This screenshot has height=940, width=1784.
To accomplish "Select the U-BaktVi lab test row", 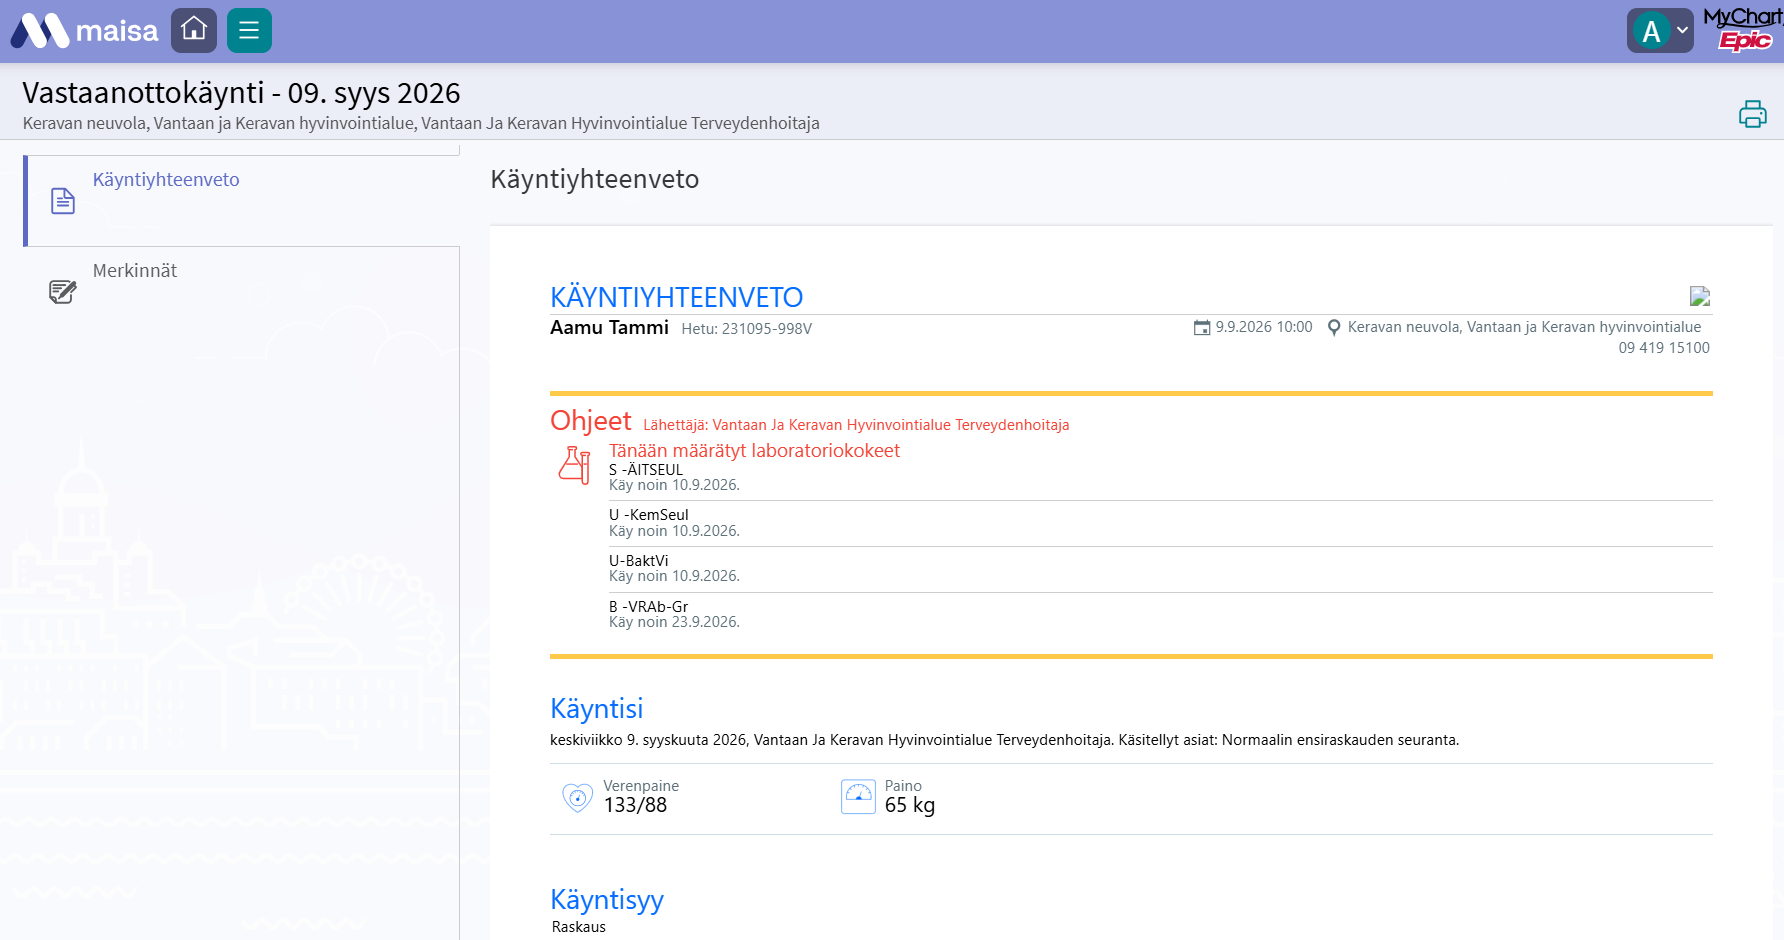I will tap(1160, 569).
